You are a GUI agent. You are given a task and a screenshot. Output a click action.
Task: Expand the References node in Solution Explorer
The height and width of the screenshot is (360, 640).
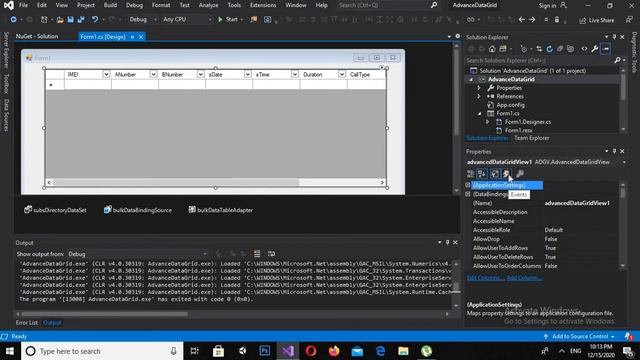click(x=479, y=96)
